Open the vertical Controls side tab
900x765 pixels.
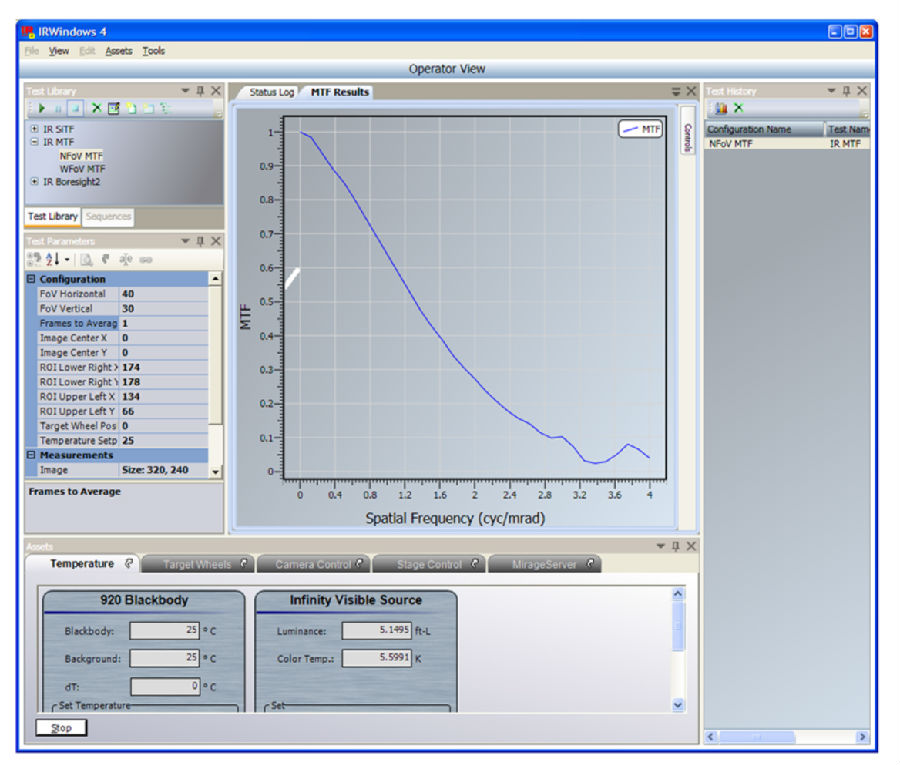pos(688,130)
